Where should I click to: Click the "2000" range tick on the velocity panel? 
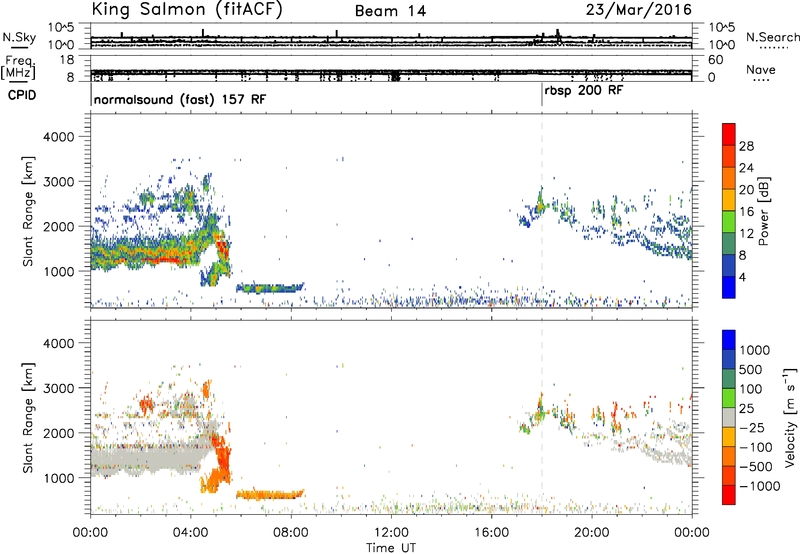[58, 433]
